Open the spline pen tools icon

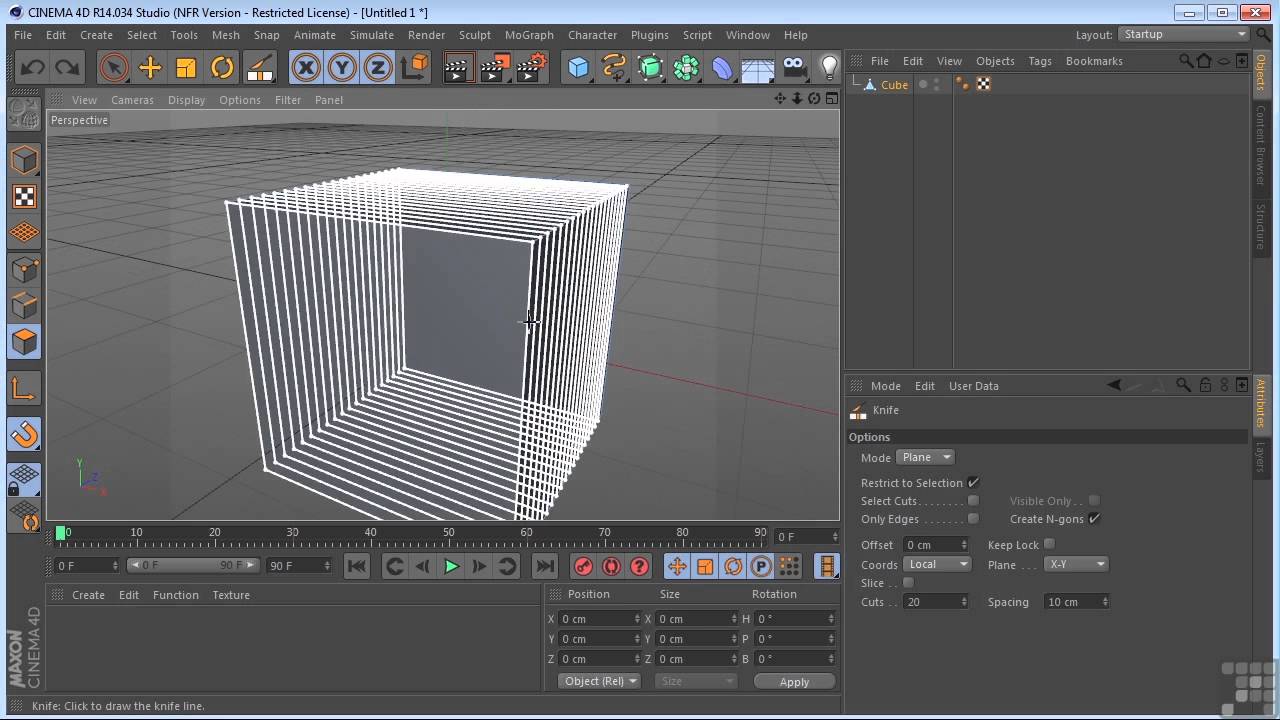pos(614,67)
